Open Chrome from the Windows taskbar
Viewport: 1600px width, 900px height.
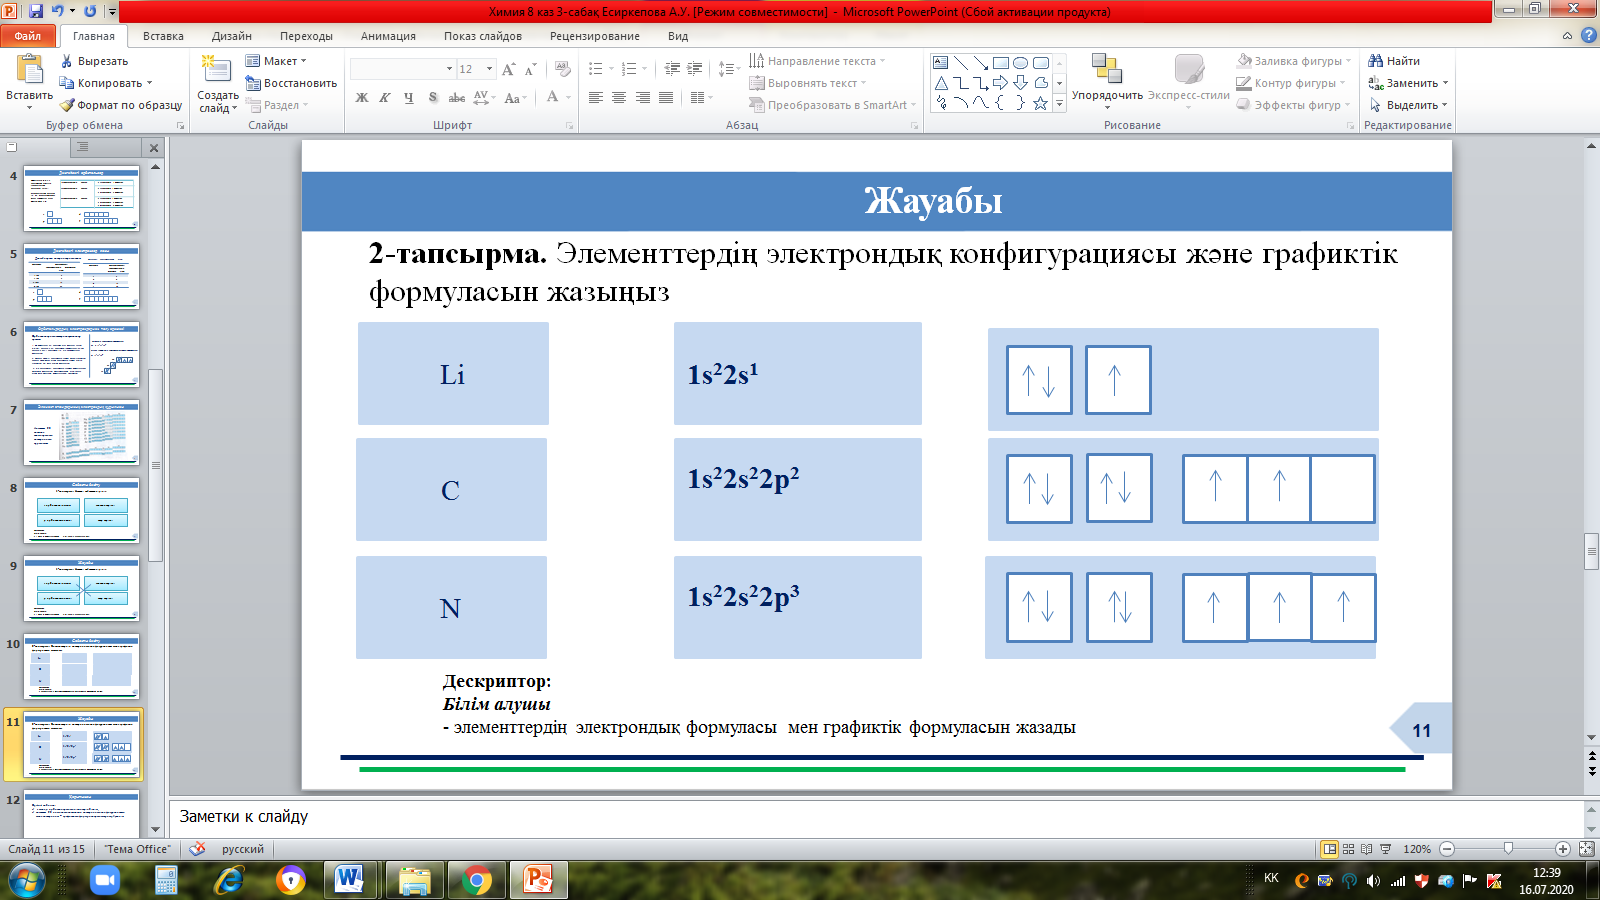coord(477,880)
